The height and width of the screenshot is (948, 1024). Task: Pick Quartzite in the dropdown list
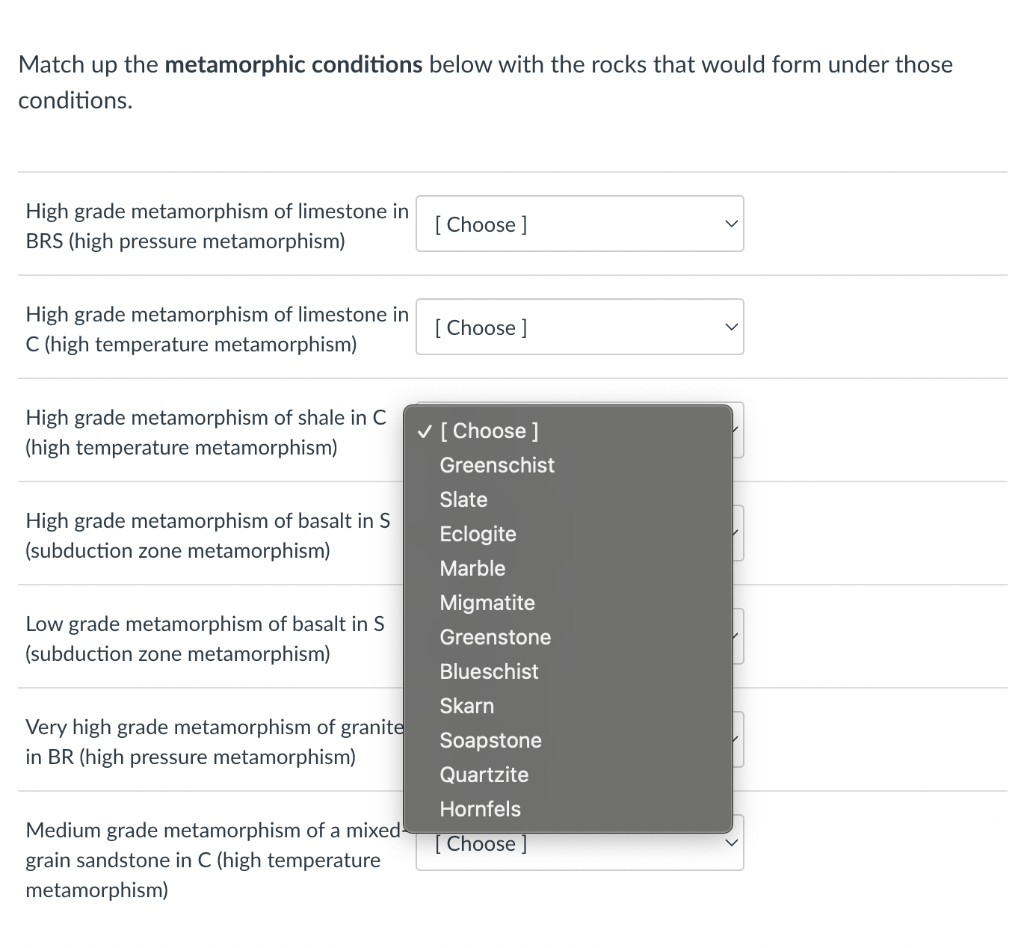point(484,775)
